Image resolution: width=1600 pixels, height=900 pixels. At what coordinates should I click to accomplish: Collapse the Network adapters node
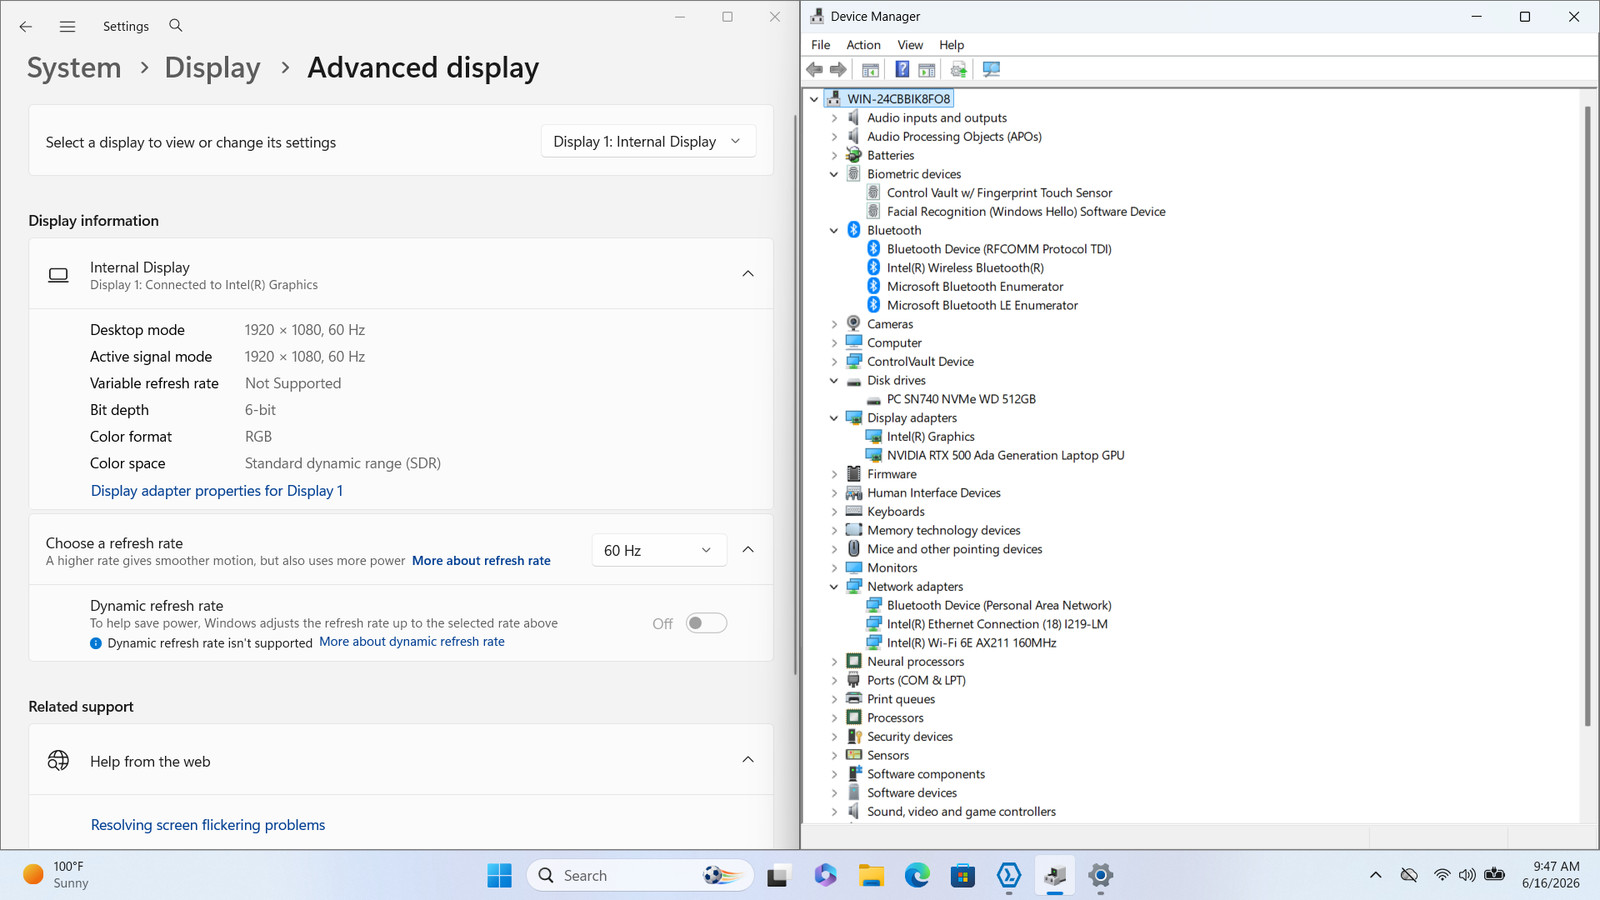[x=834, y=587]
